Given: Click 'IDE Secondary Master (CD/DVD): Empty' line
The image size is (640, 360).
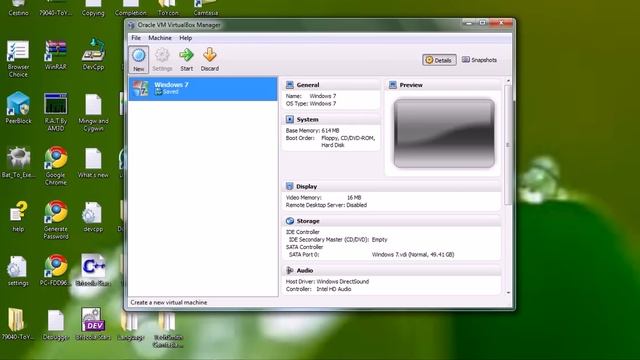Looking at the screenshot, I should (338, 240).
